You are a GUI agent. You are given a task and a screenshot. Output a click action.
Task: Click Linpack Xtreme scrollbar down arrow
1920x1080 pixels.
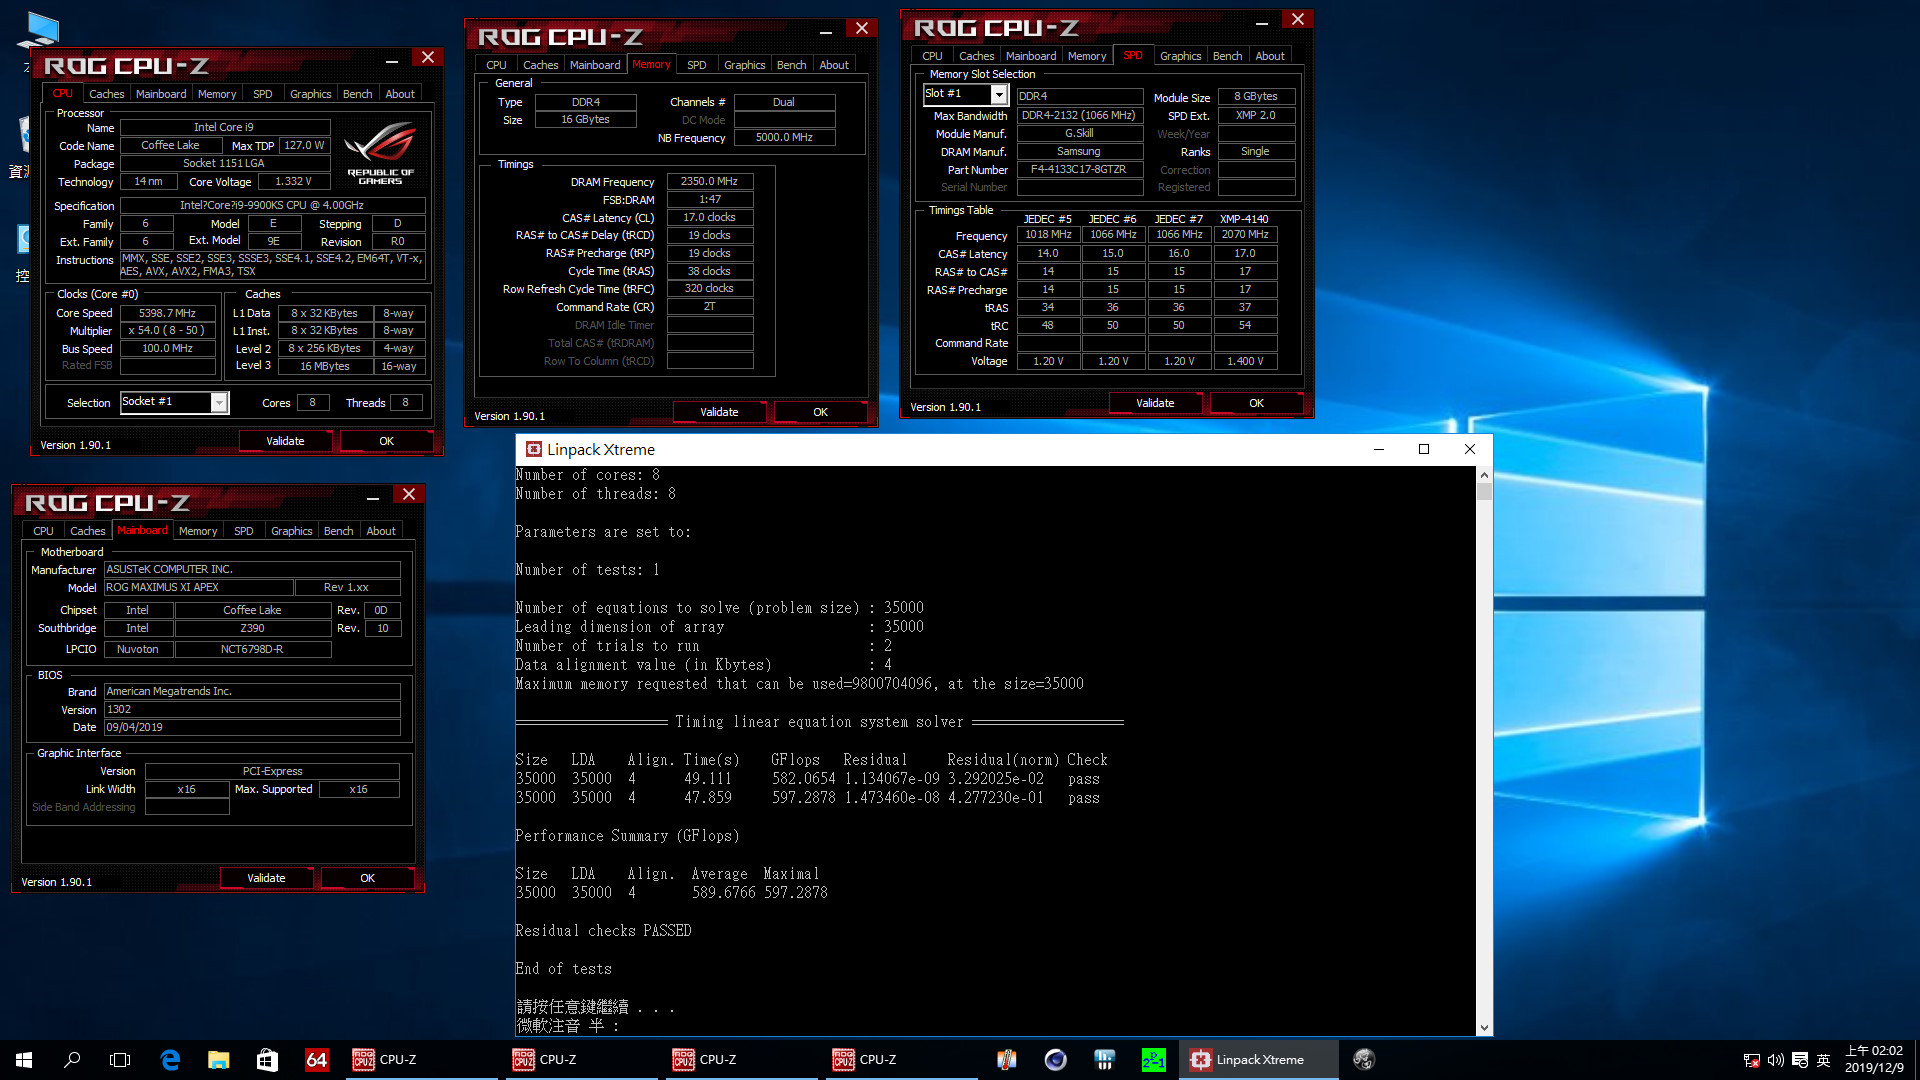coord(1484,1027)
